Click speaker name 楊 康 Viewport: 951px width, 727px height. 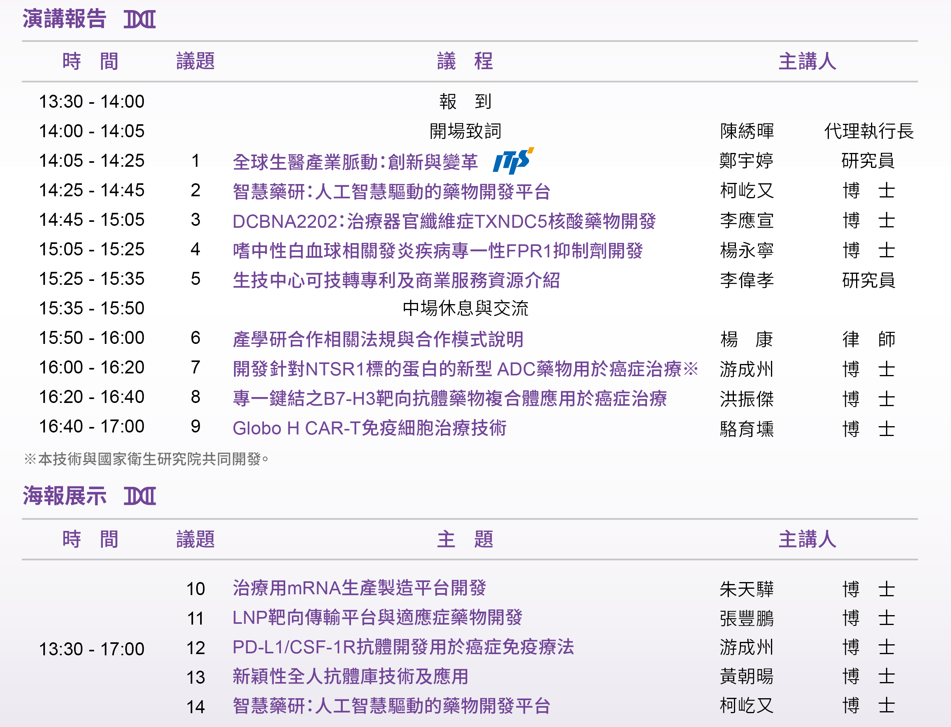point(747,339)
